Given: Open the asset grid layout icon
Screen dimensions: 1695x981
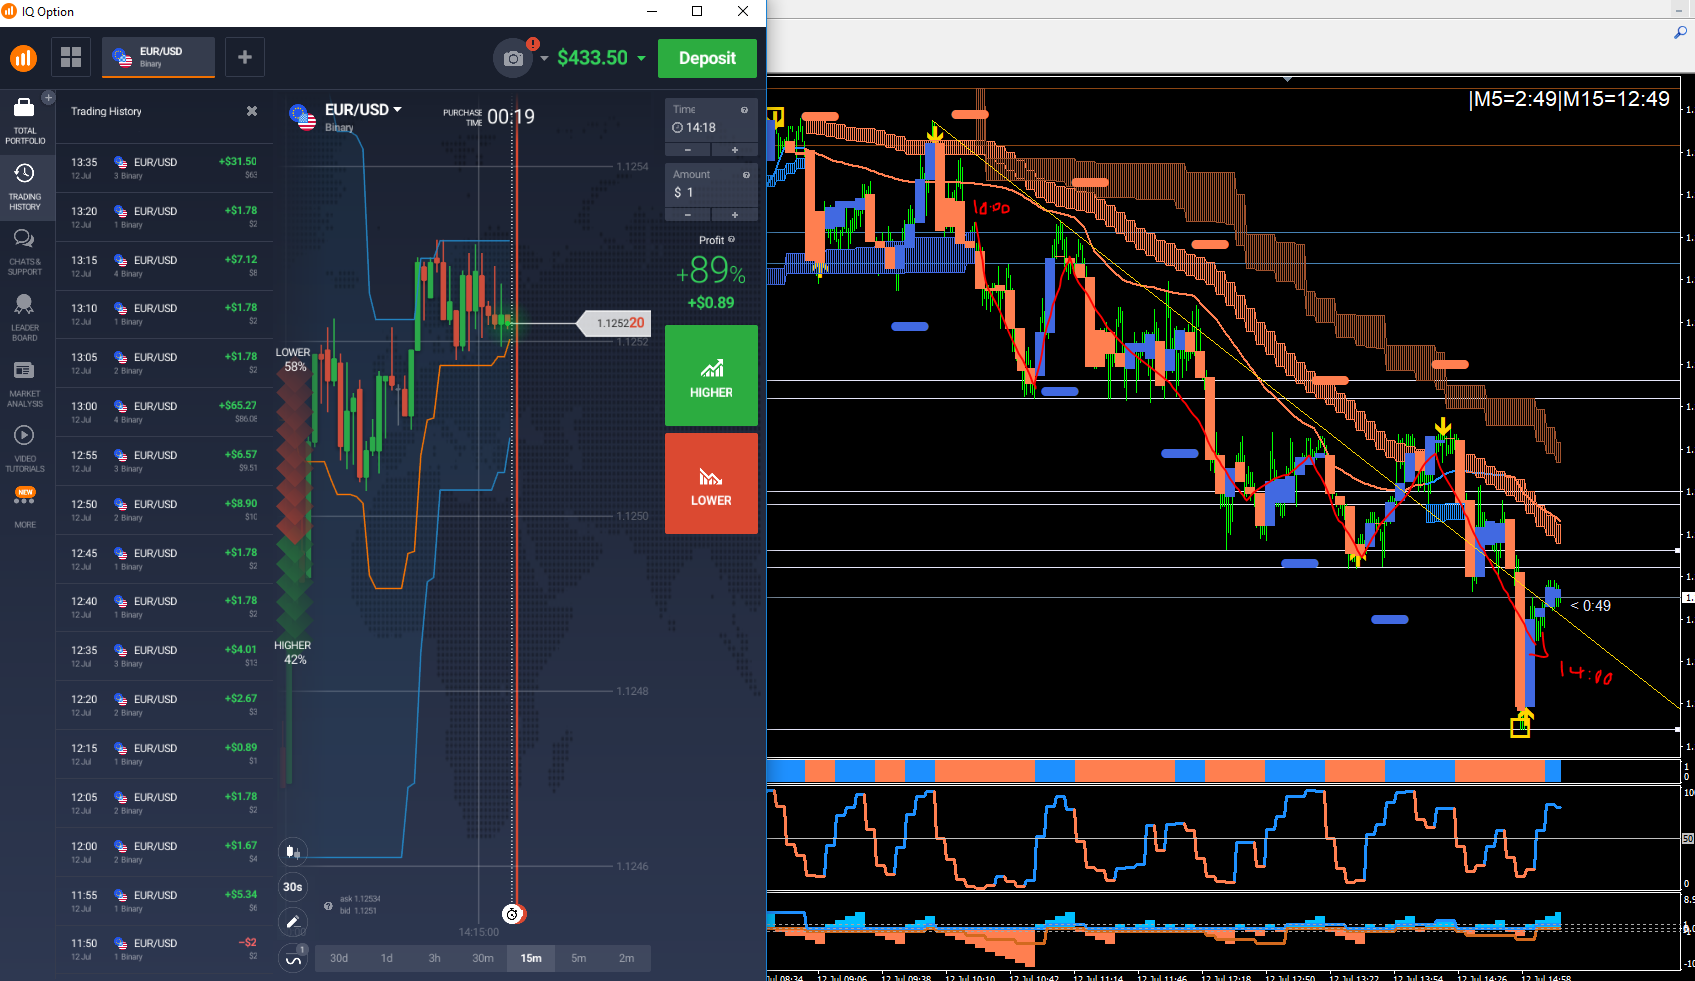Looking at the screenshot, I should [x=71, y=57].
